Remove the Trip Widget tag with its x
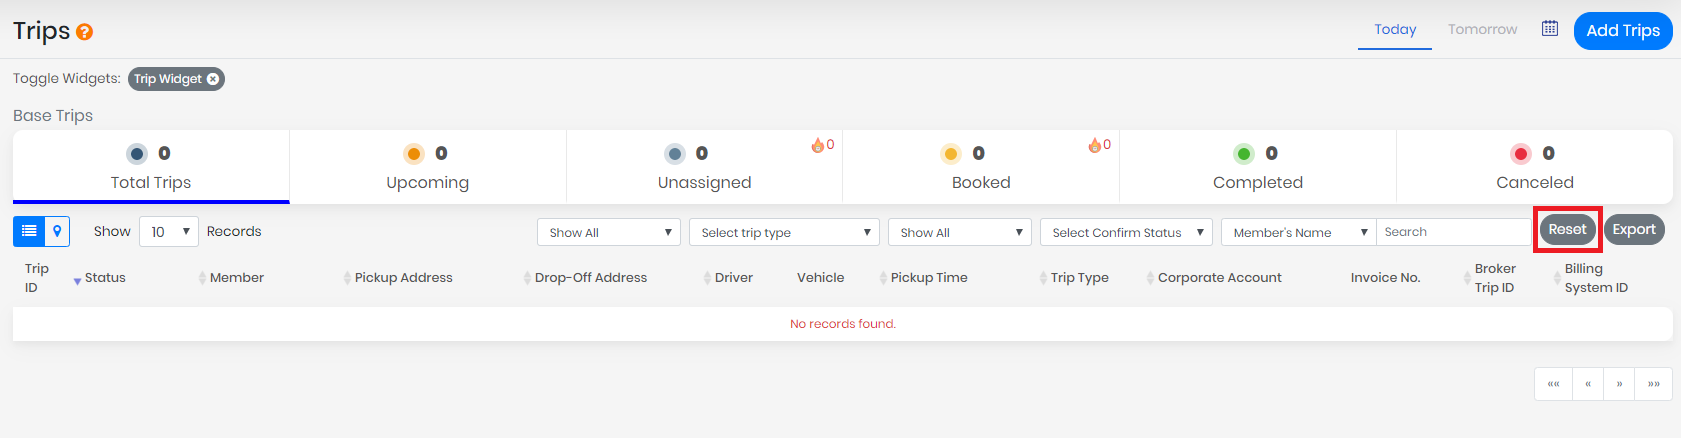This screenshot has width=1681, height=438. (213, 79)
